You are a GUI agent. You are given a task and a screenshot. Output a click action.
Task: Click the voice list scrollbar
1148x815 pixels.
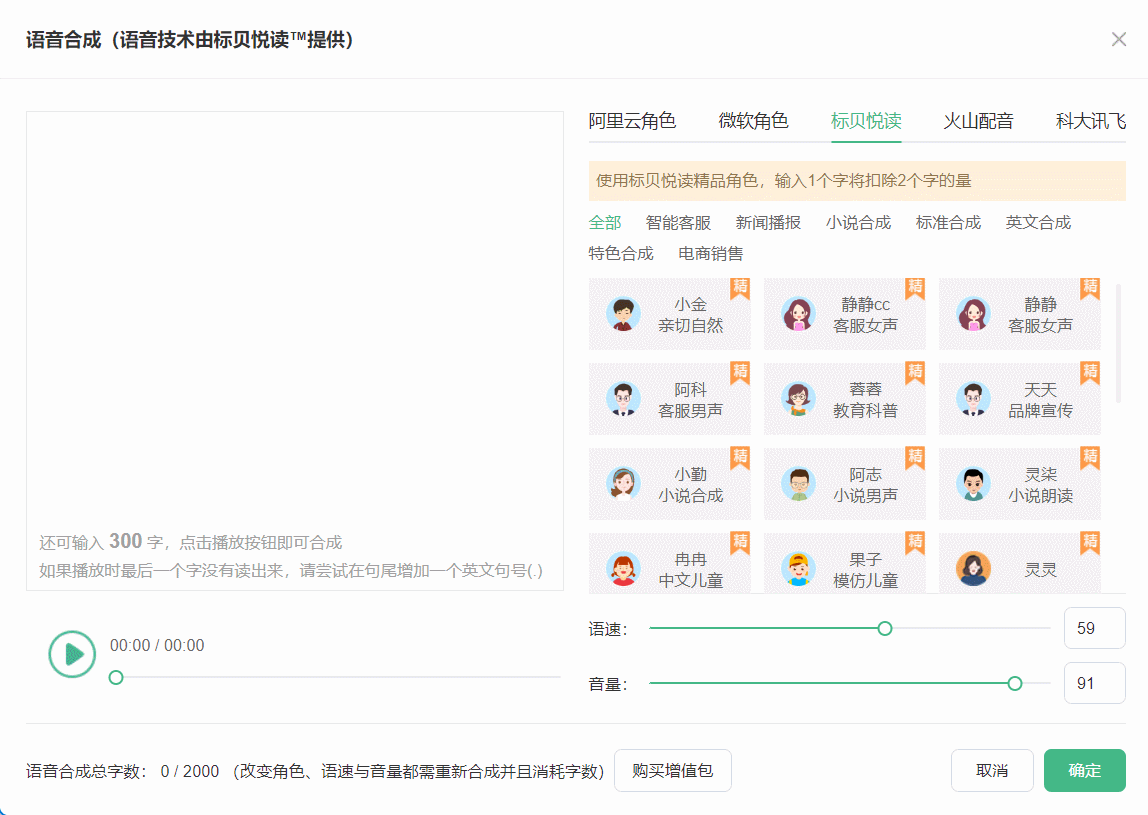tap(1118, 343)
